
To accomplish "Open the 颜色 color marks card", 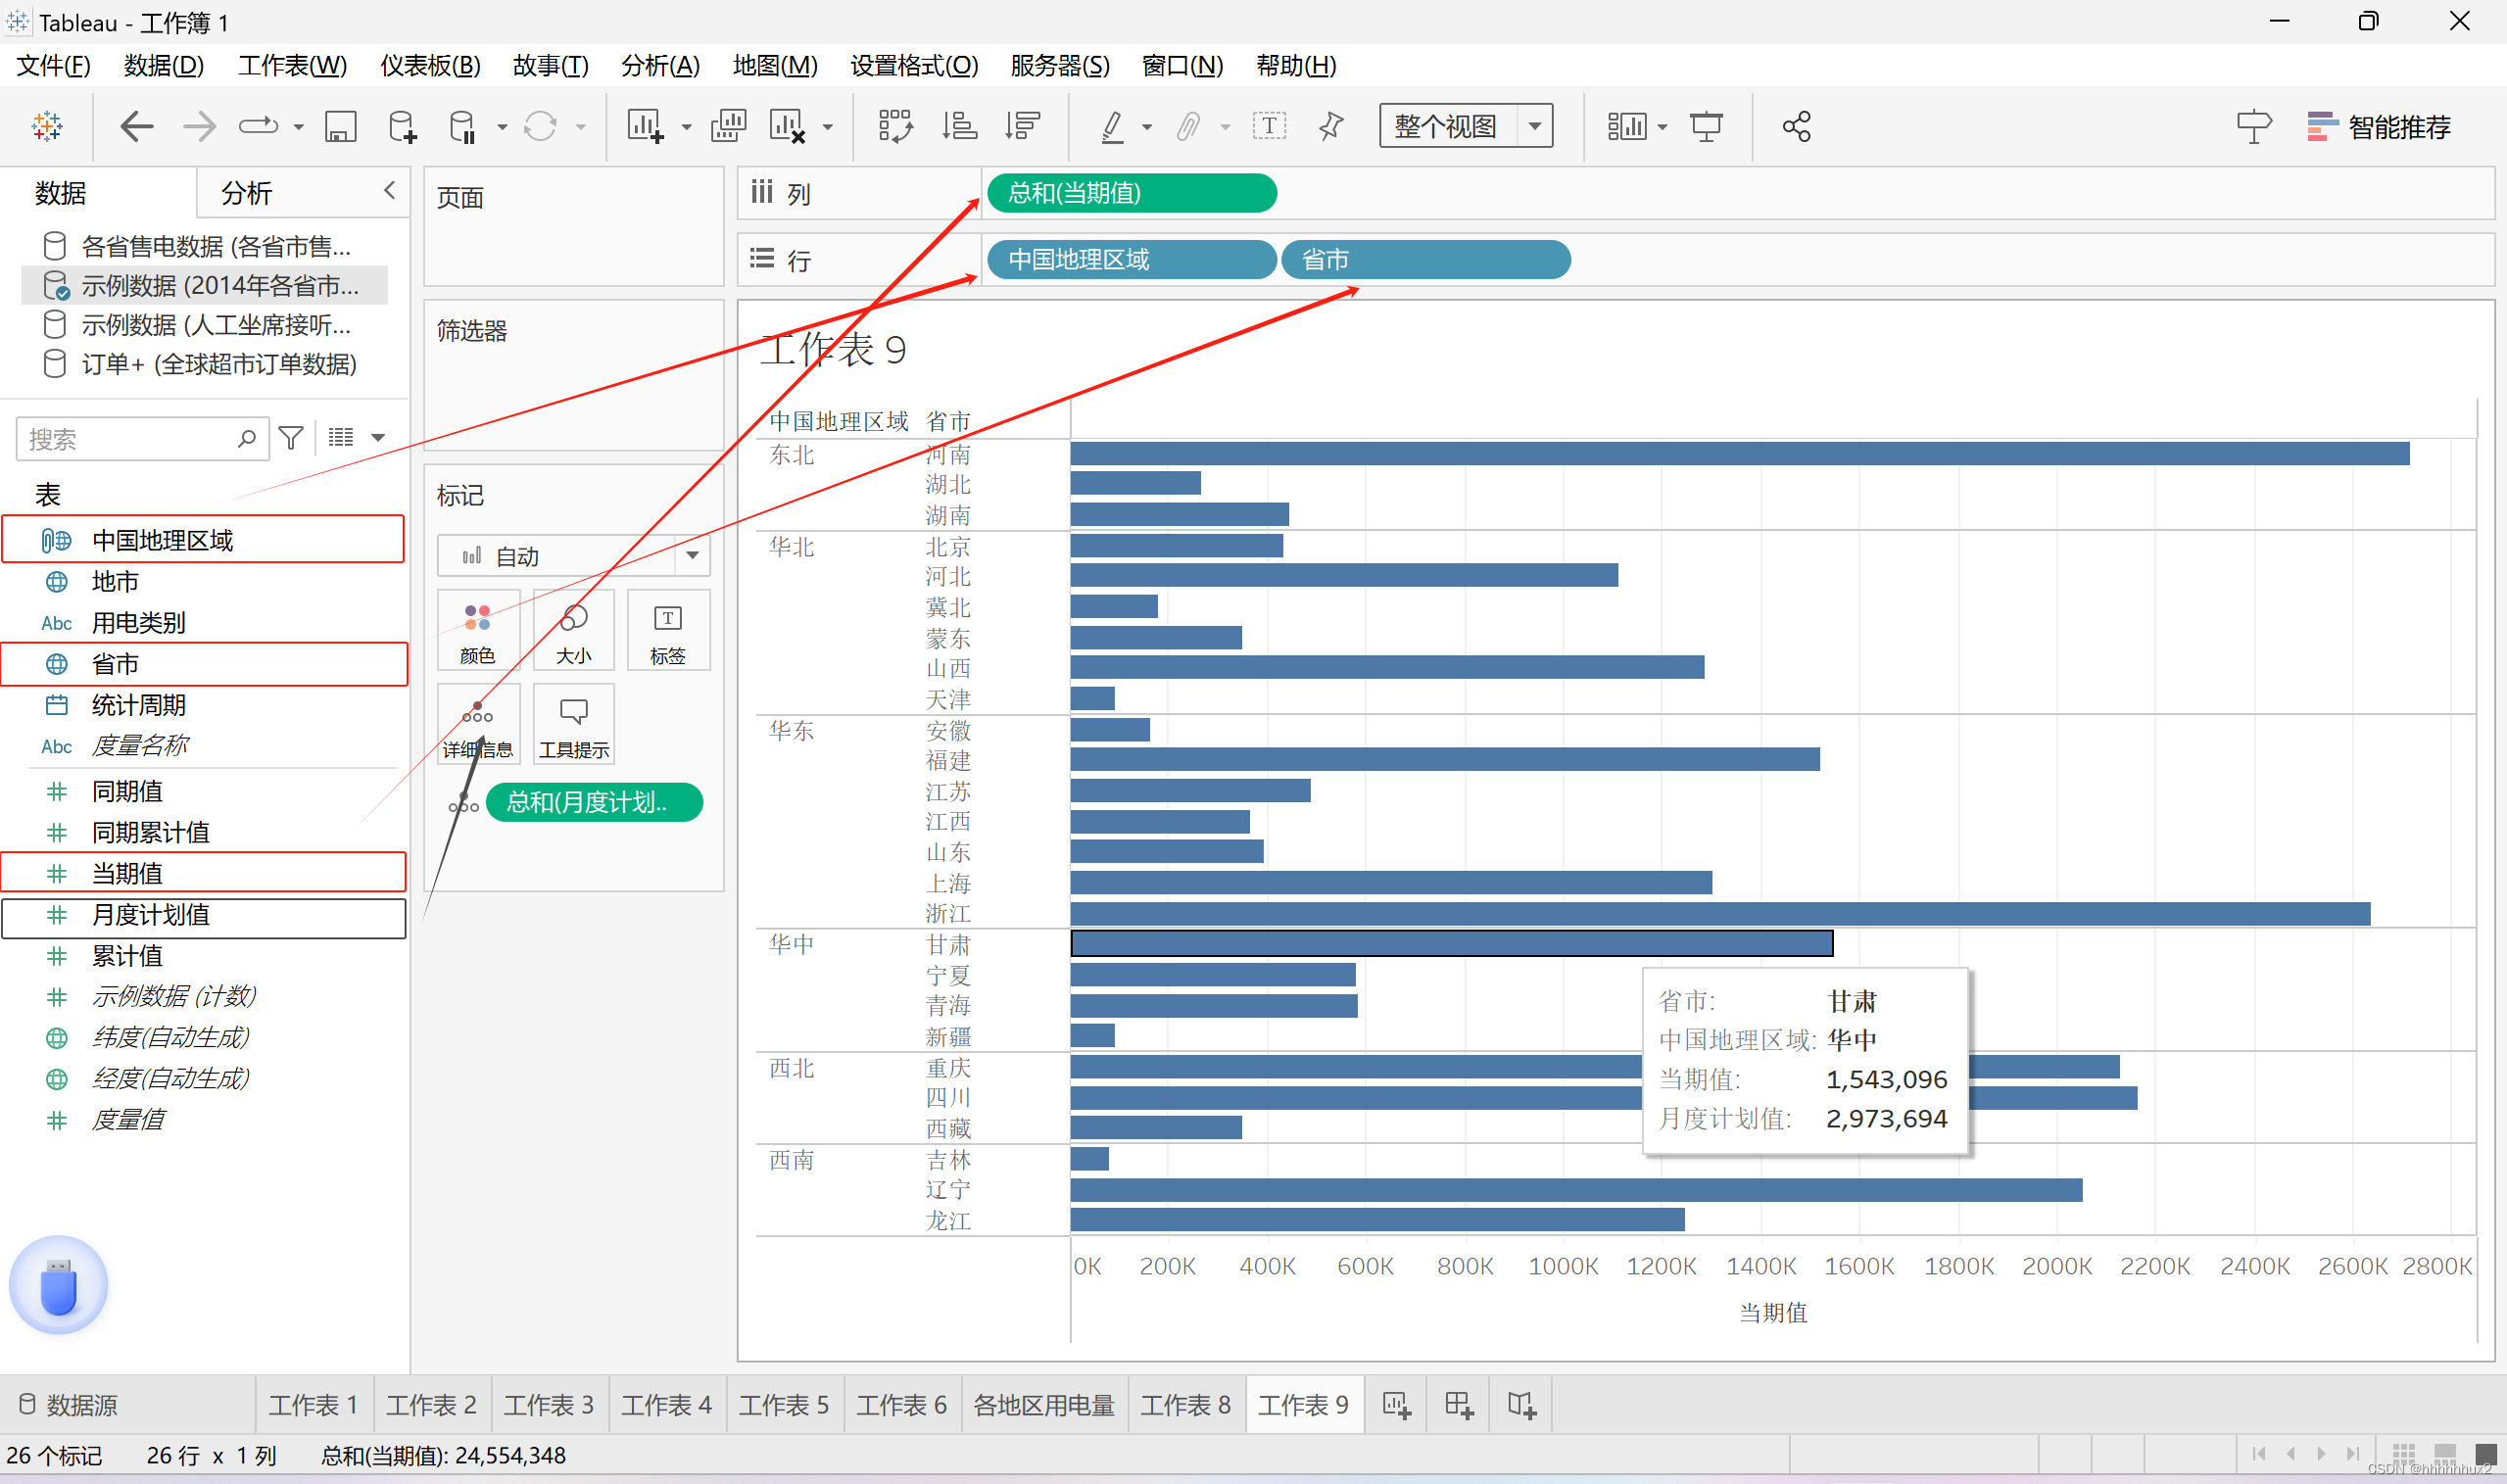I will (x=478, y=632).
